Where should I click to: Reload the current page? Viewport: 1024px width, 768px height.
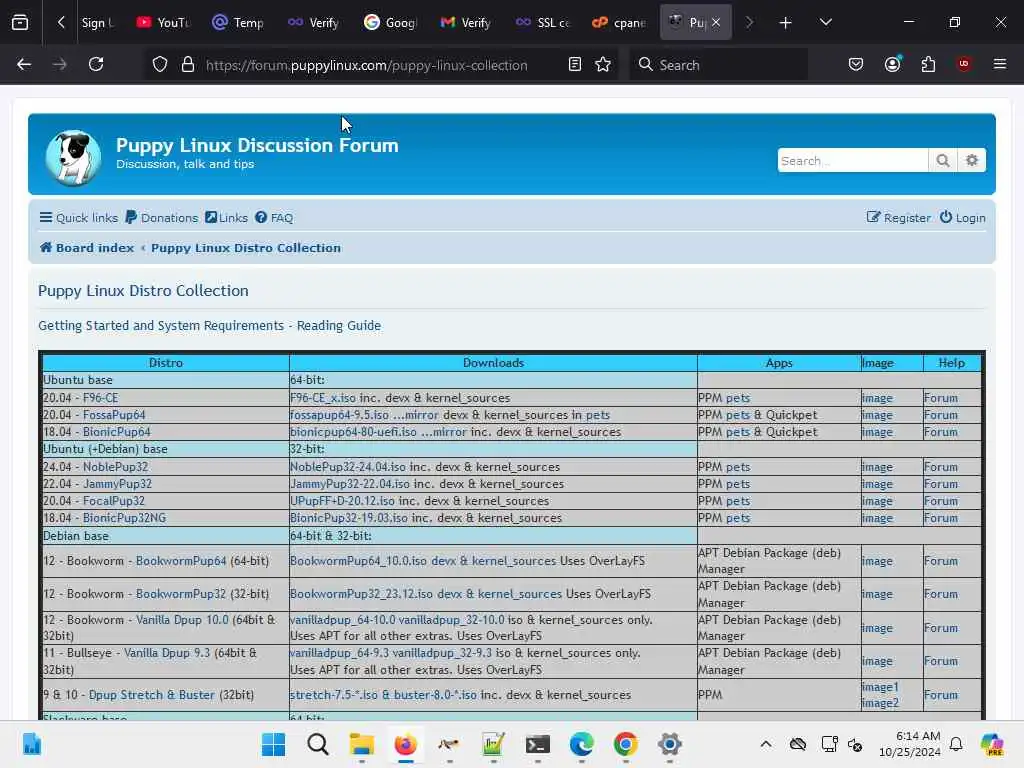point(96,65)
